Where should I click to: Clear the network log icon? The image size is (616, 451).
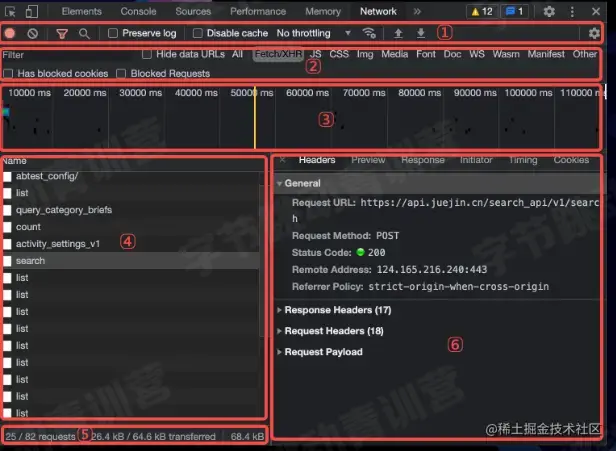pos(33,33)
